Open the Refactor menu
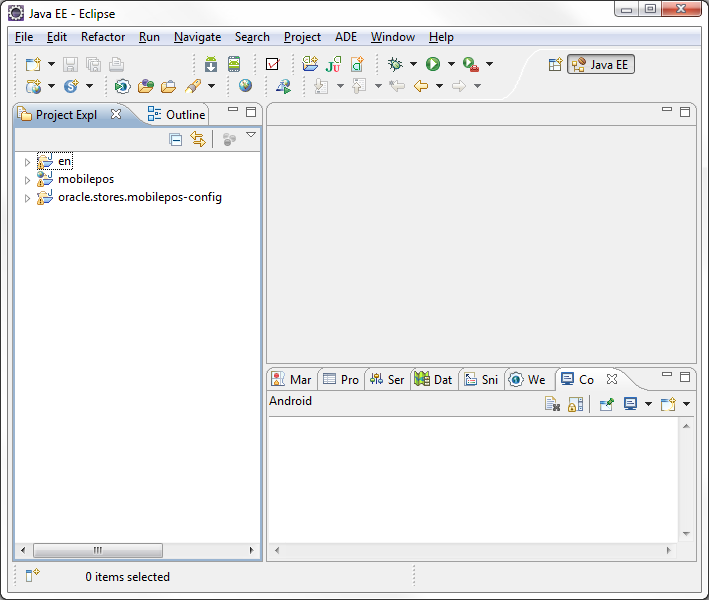The height and width of the screenshot is (600, 709). 103,37
